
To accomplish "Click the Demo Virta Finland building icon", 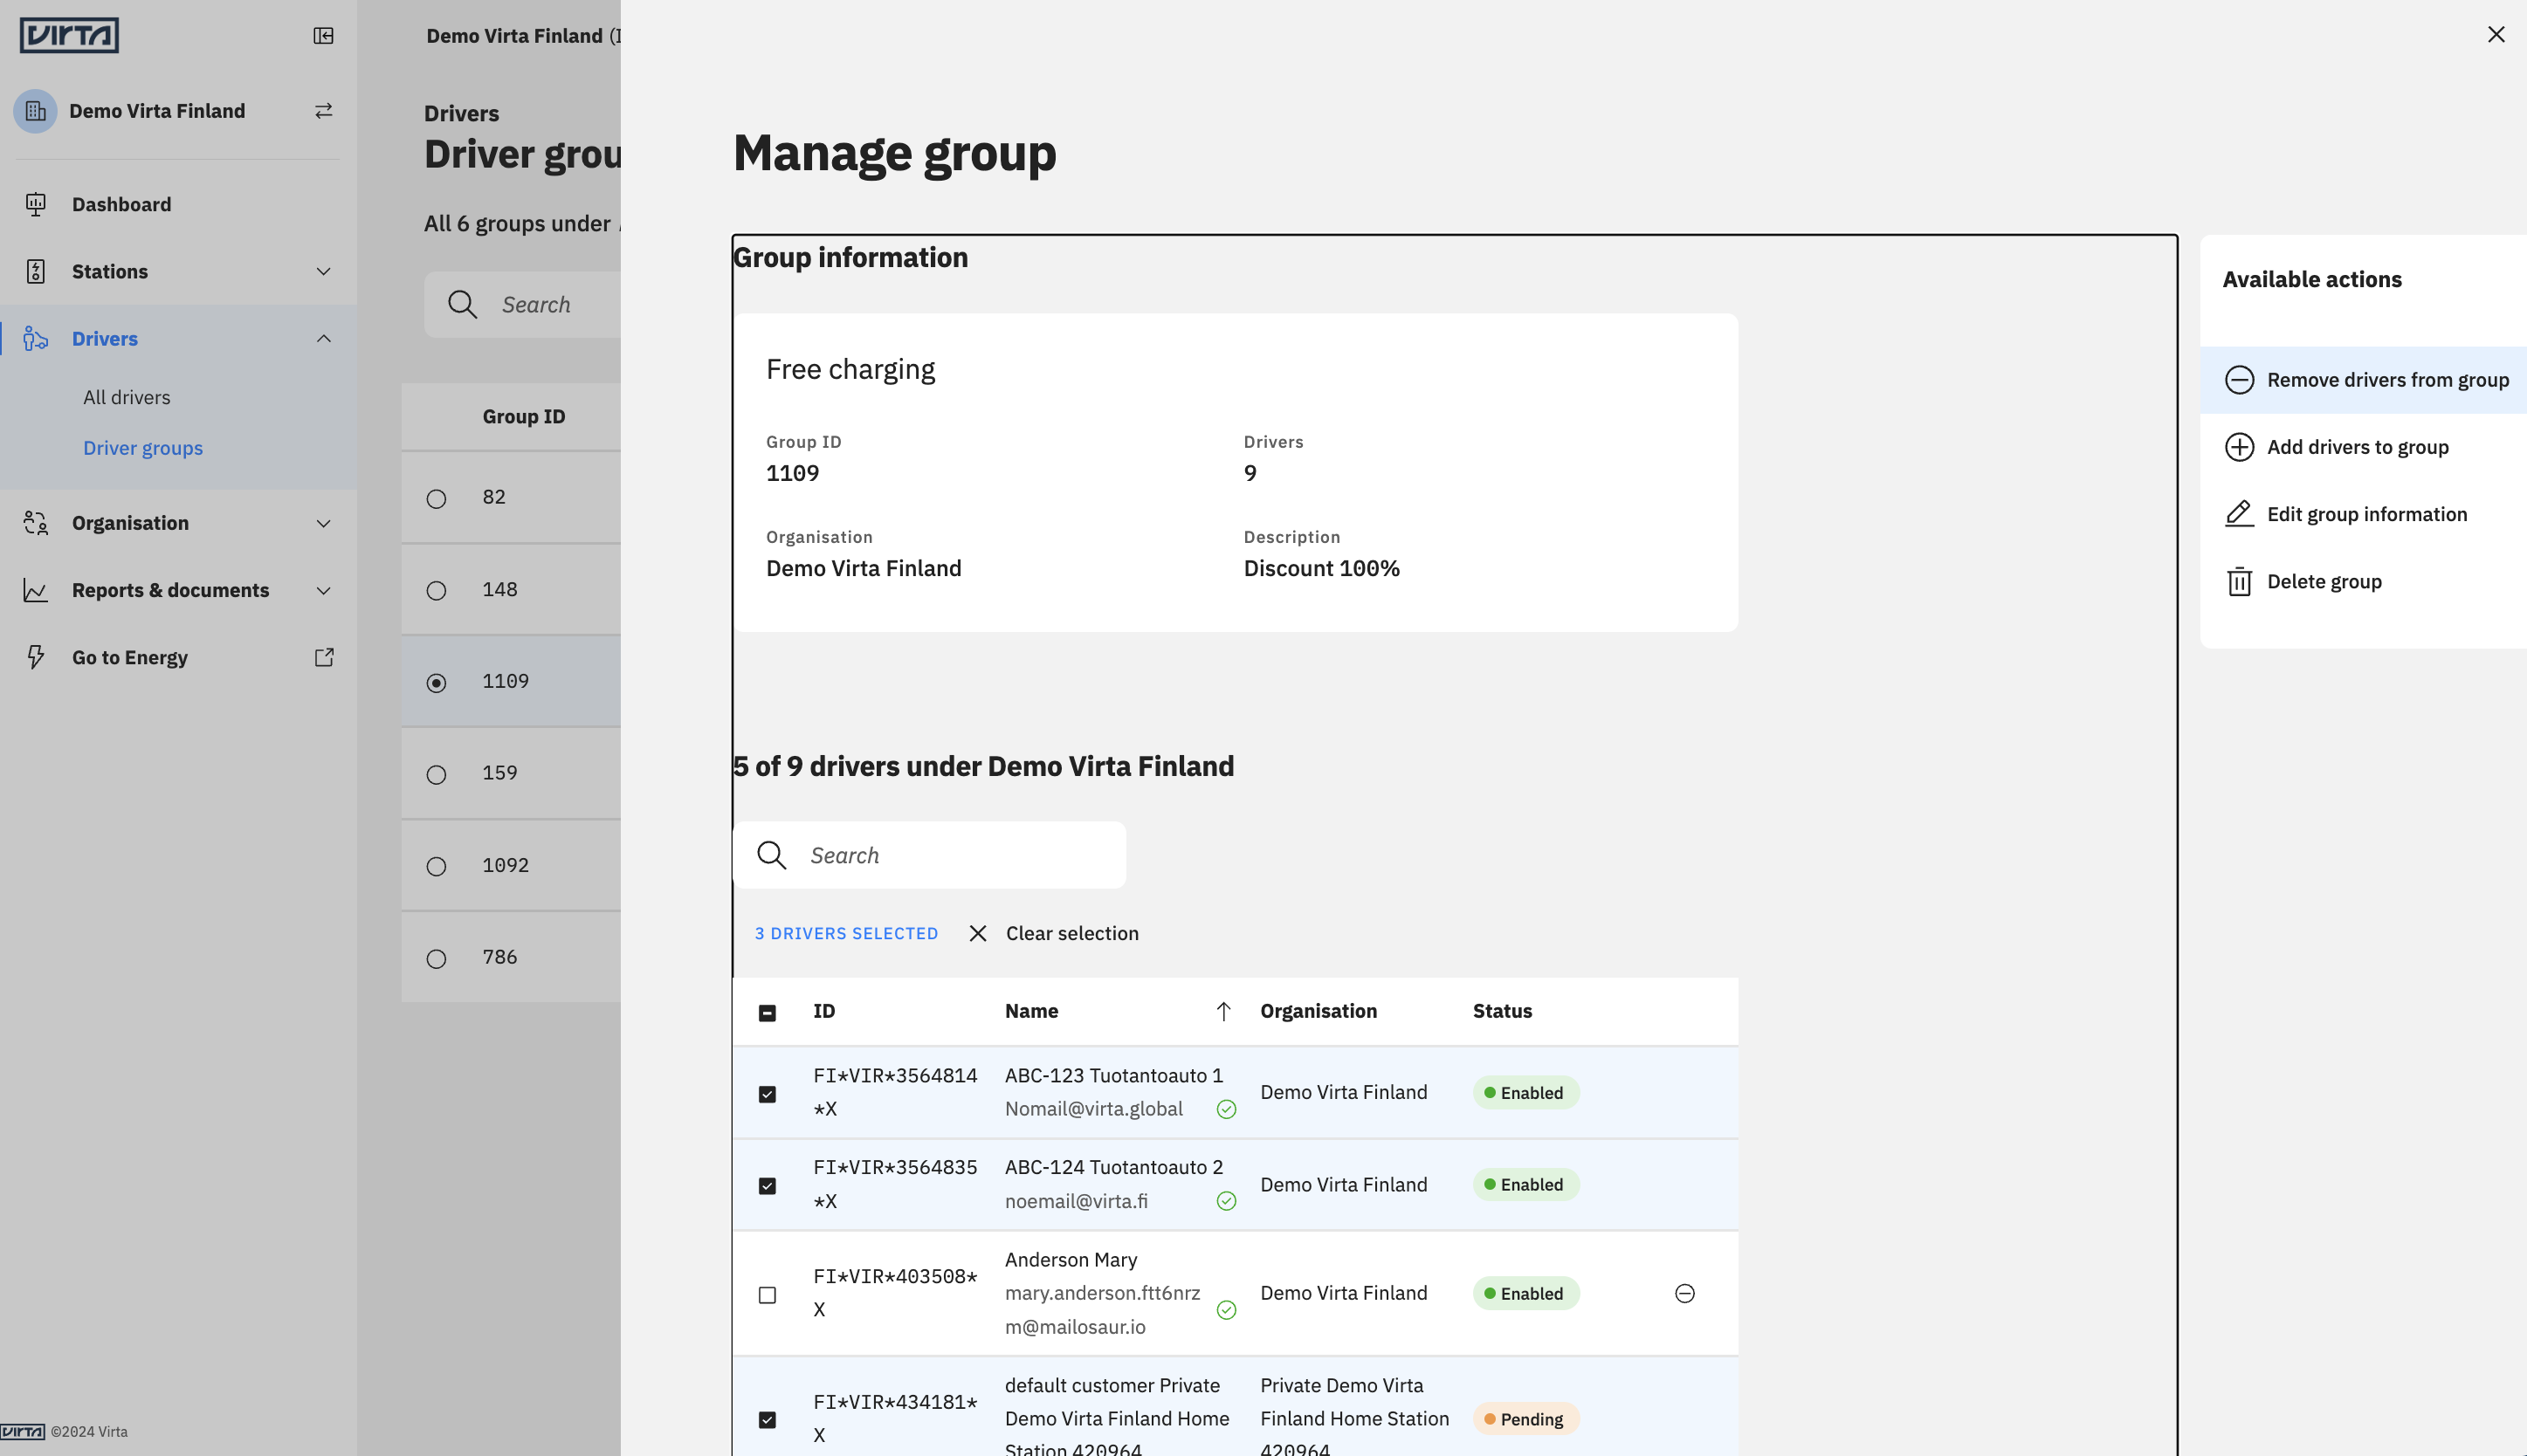I will 36,111.
